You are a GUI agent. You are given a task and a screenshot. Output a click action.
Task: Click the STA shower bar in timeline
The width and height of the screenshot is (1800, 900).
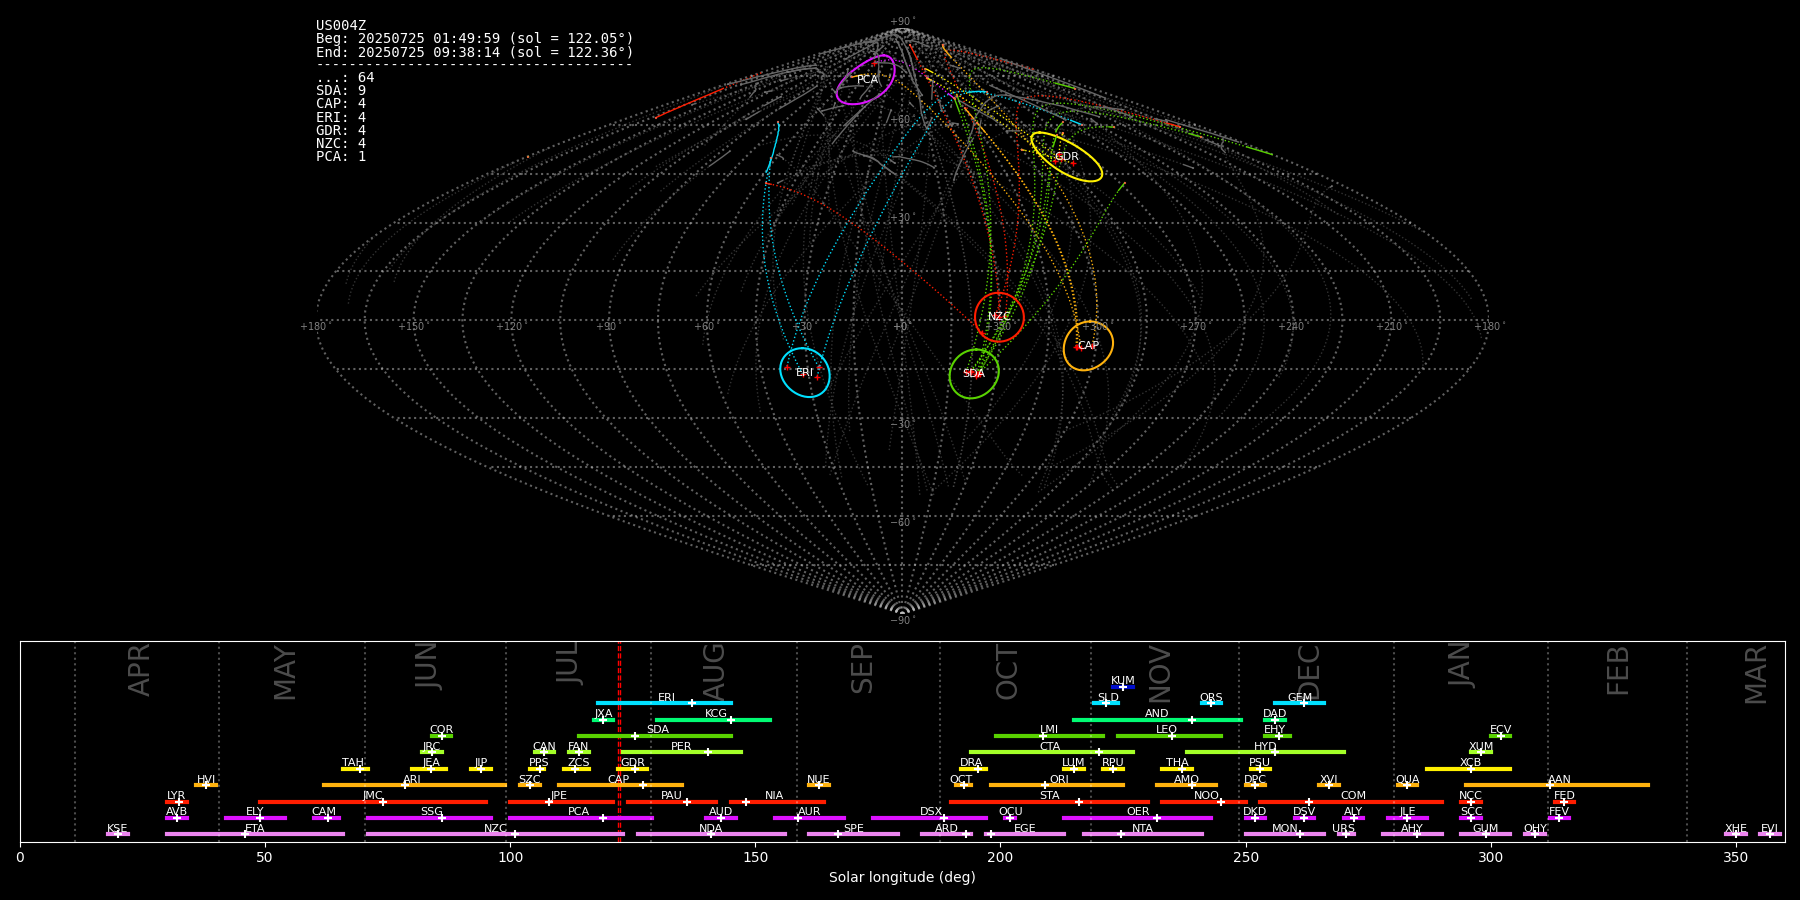pos(1049,802)
